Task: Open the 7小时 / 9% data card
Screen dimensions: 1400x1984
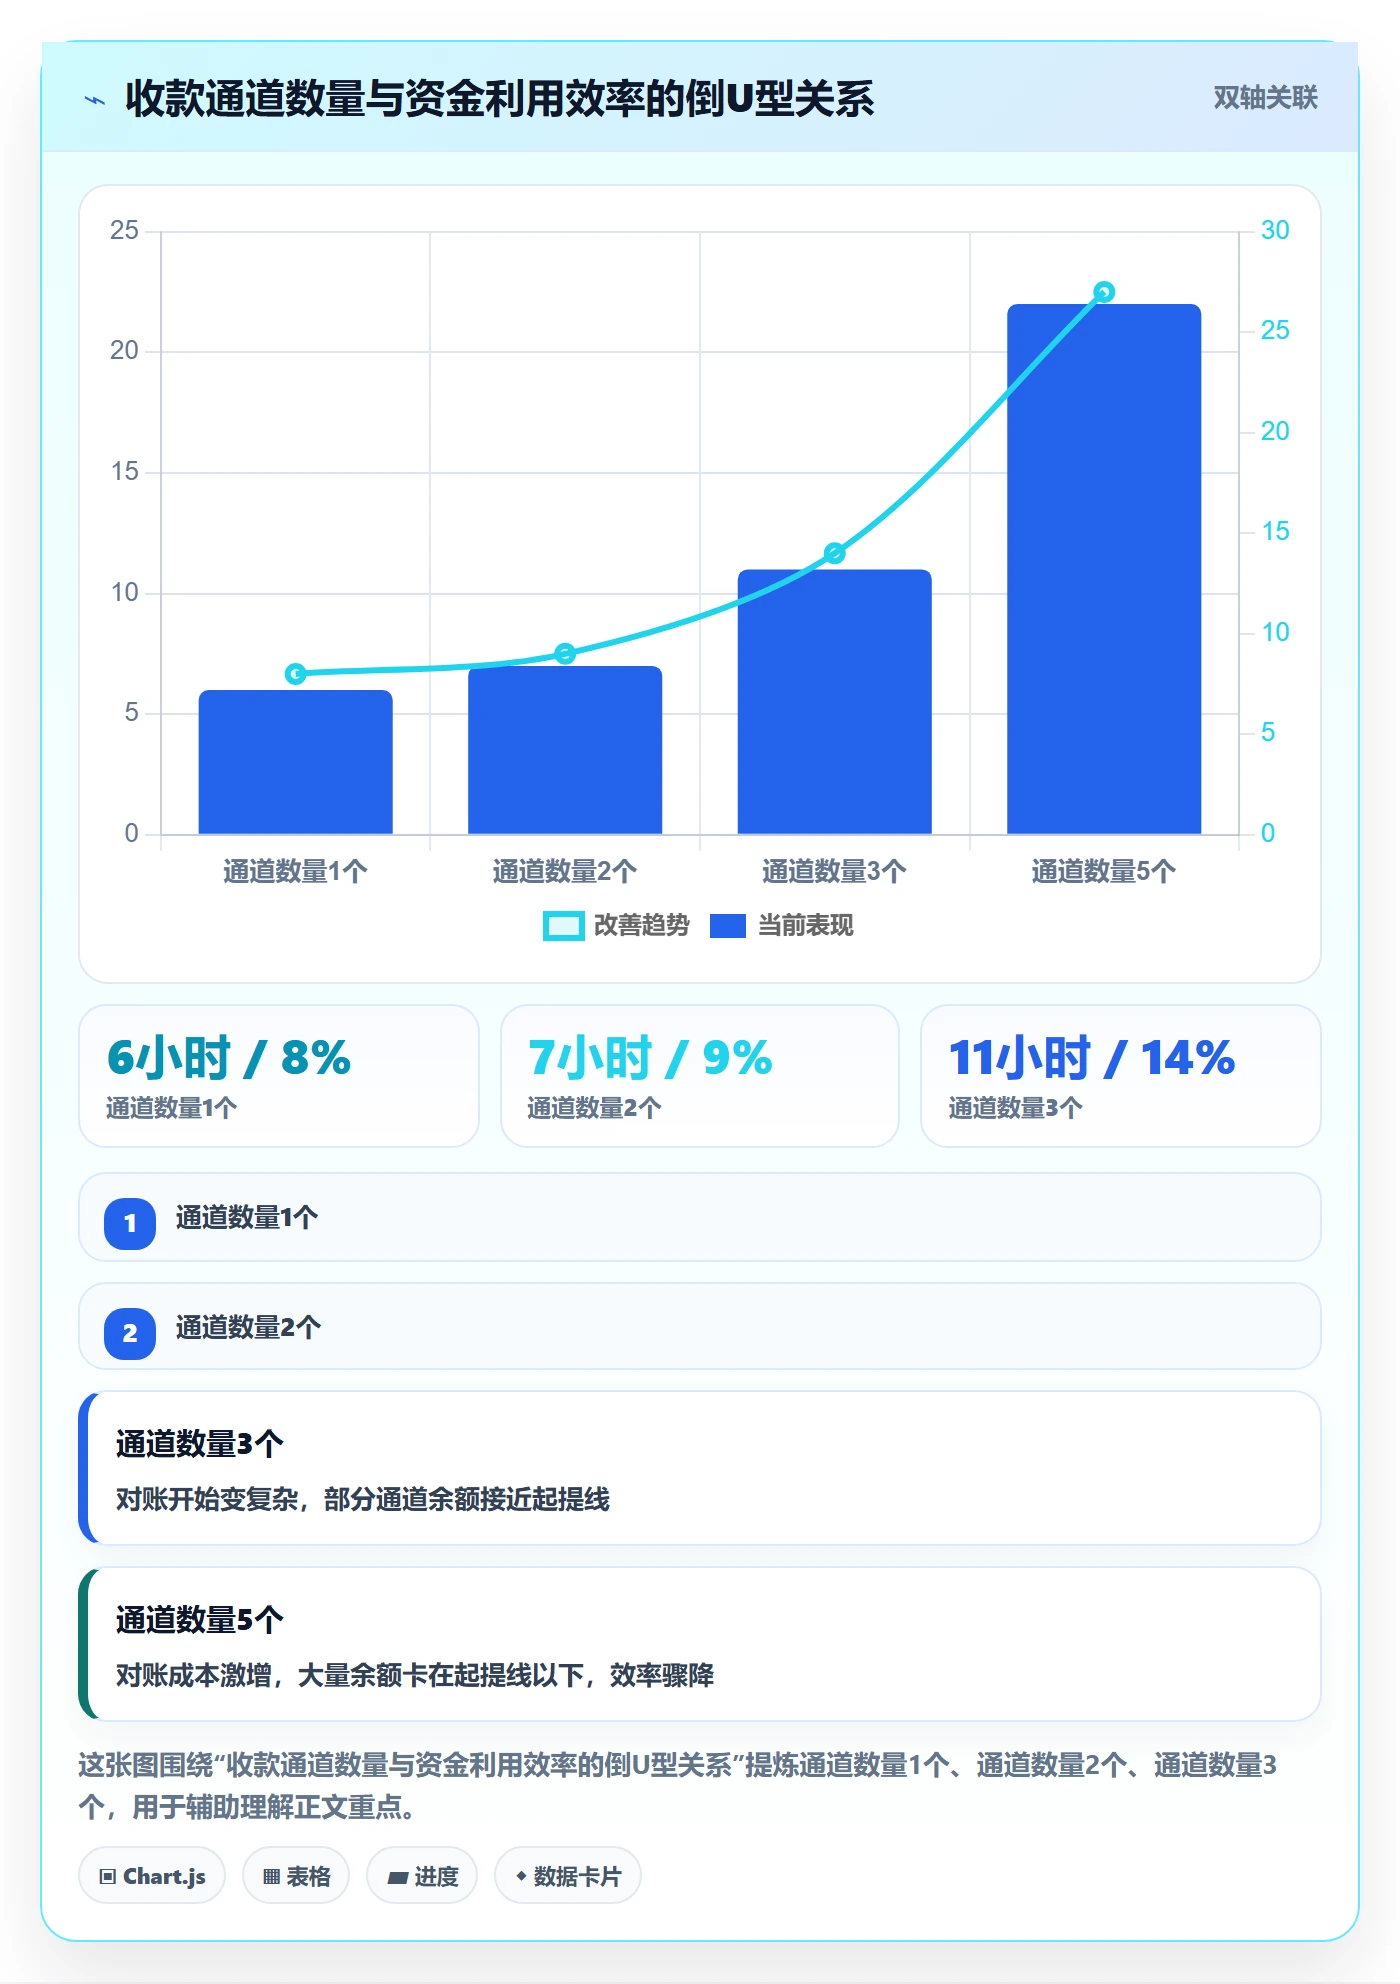Action: pyautogui.click(x=700, y=1076)
